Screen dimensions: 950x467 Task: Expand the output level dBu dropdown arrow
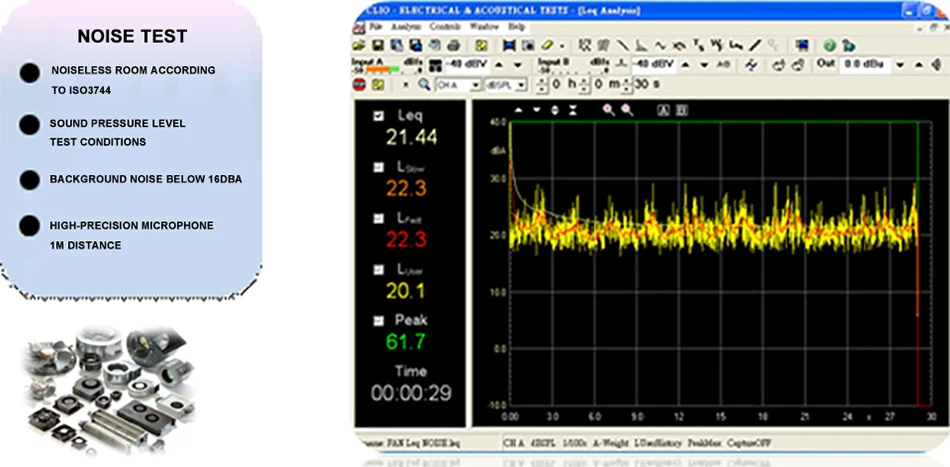coord(900,64)
